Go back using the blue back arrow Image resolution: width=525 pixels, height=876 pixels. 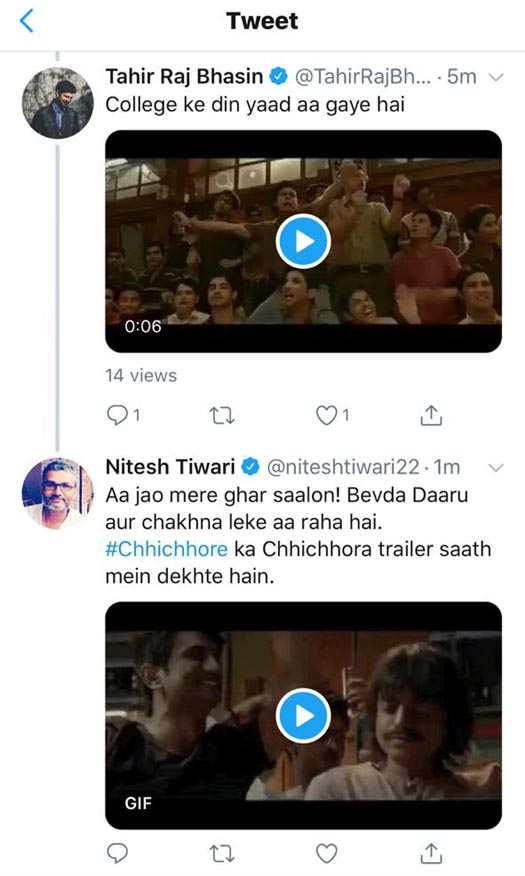coord(26,21)
